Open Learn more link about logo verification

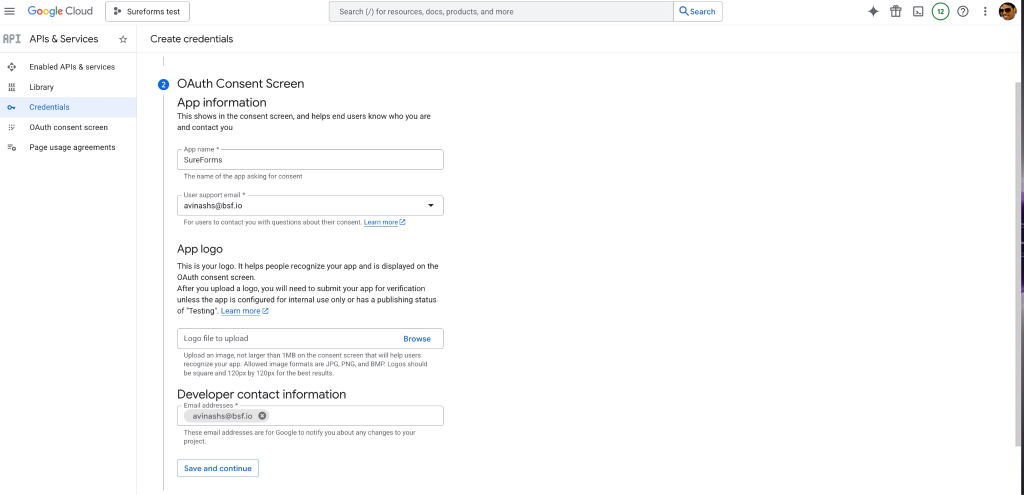pos(244,311)
